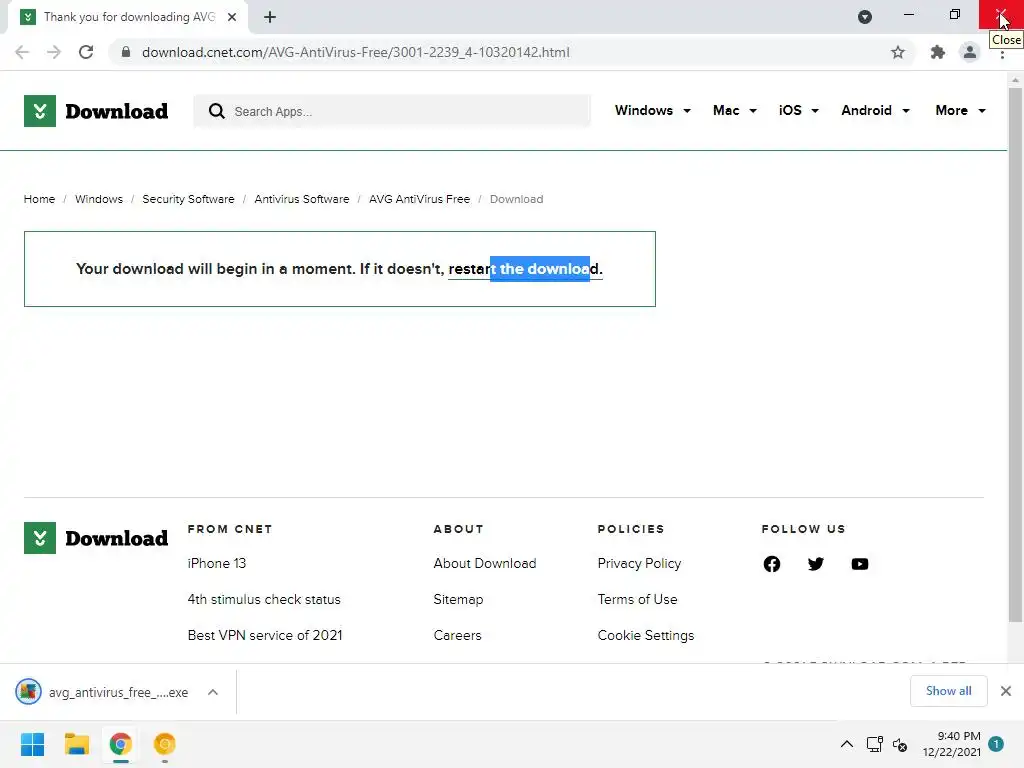
Task: Click the footer Download logo
Action: point(96,538)
